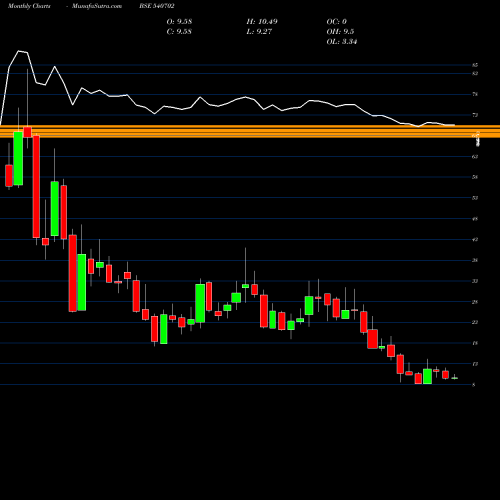Select the open value "O: 9.58"
The width and height of the screenshot is (500, 500).
(x=179, y=21)
